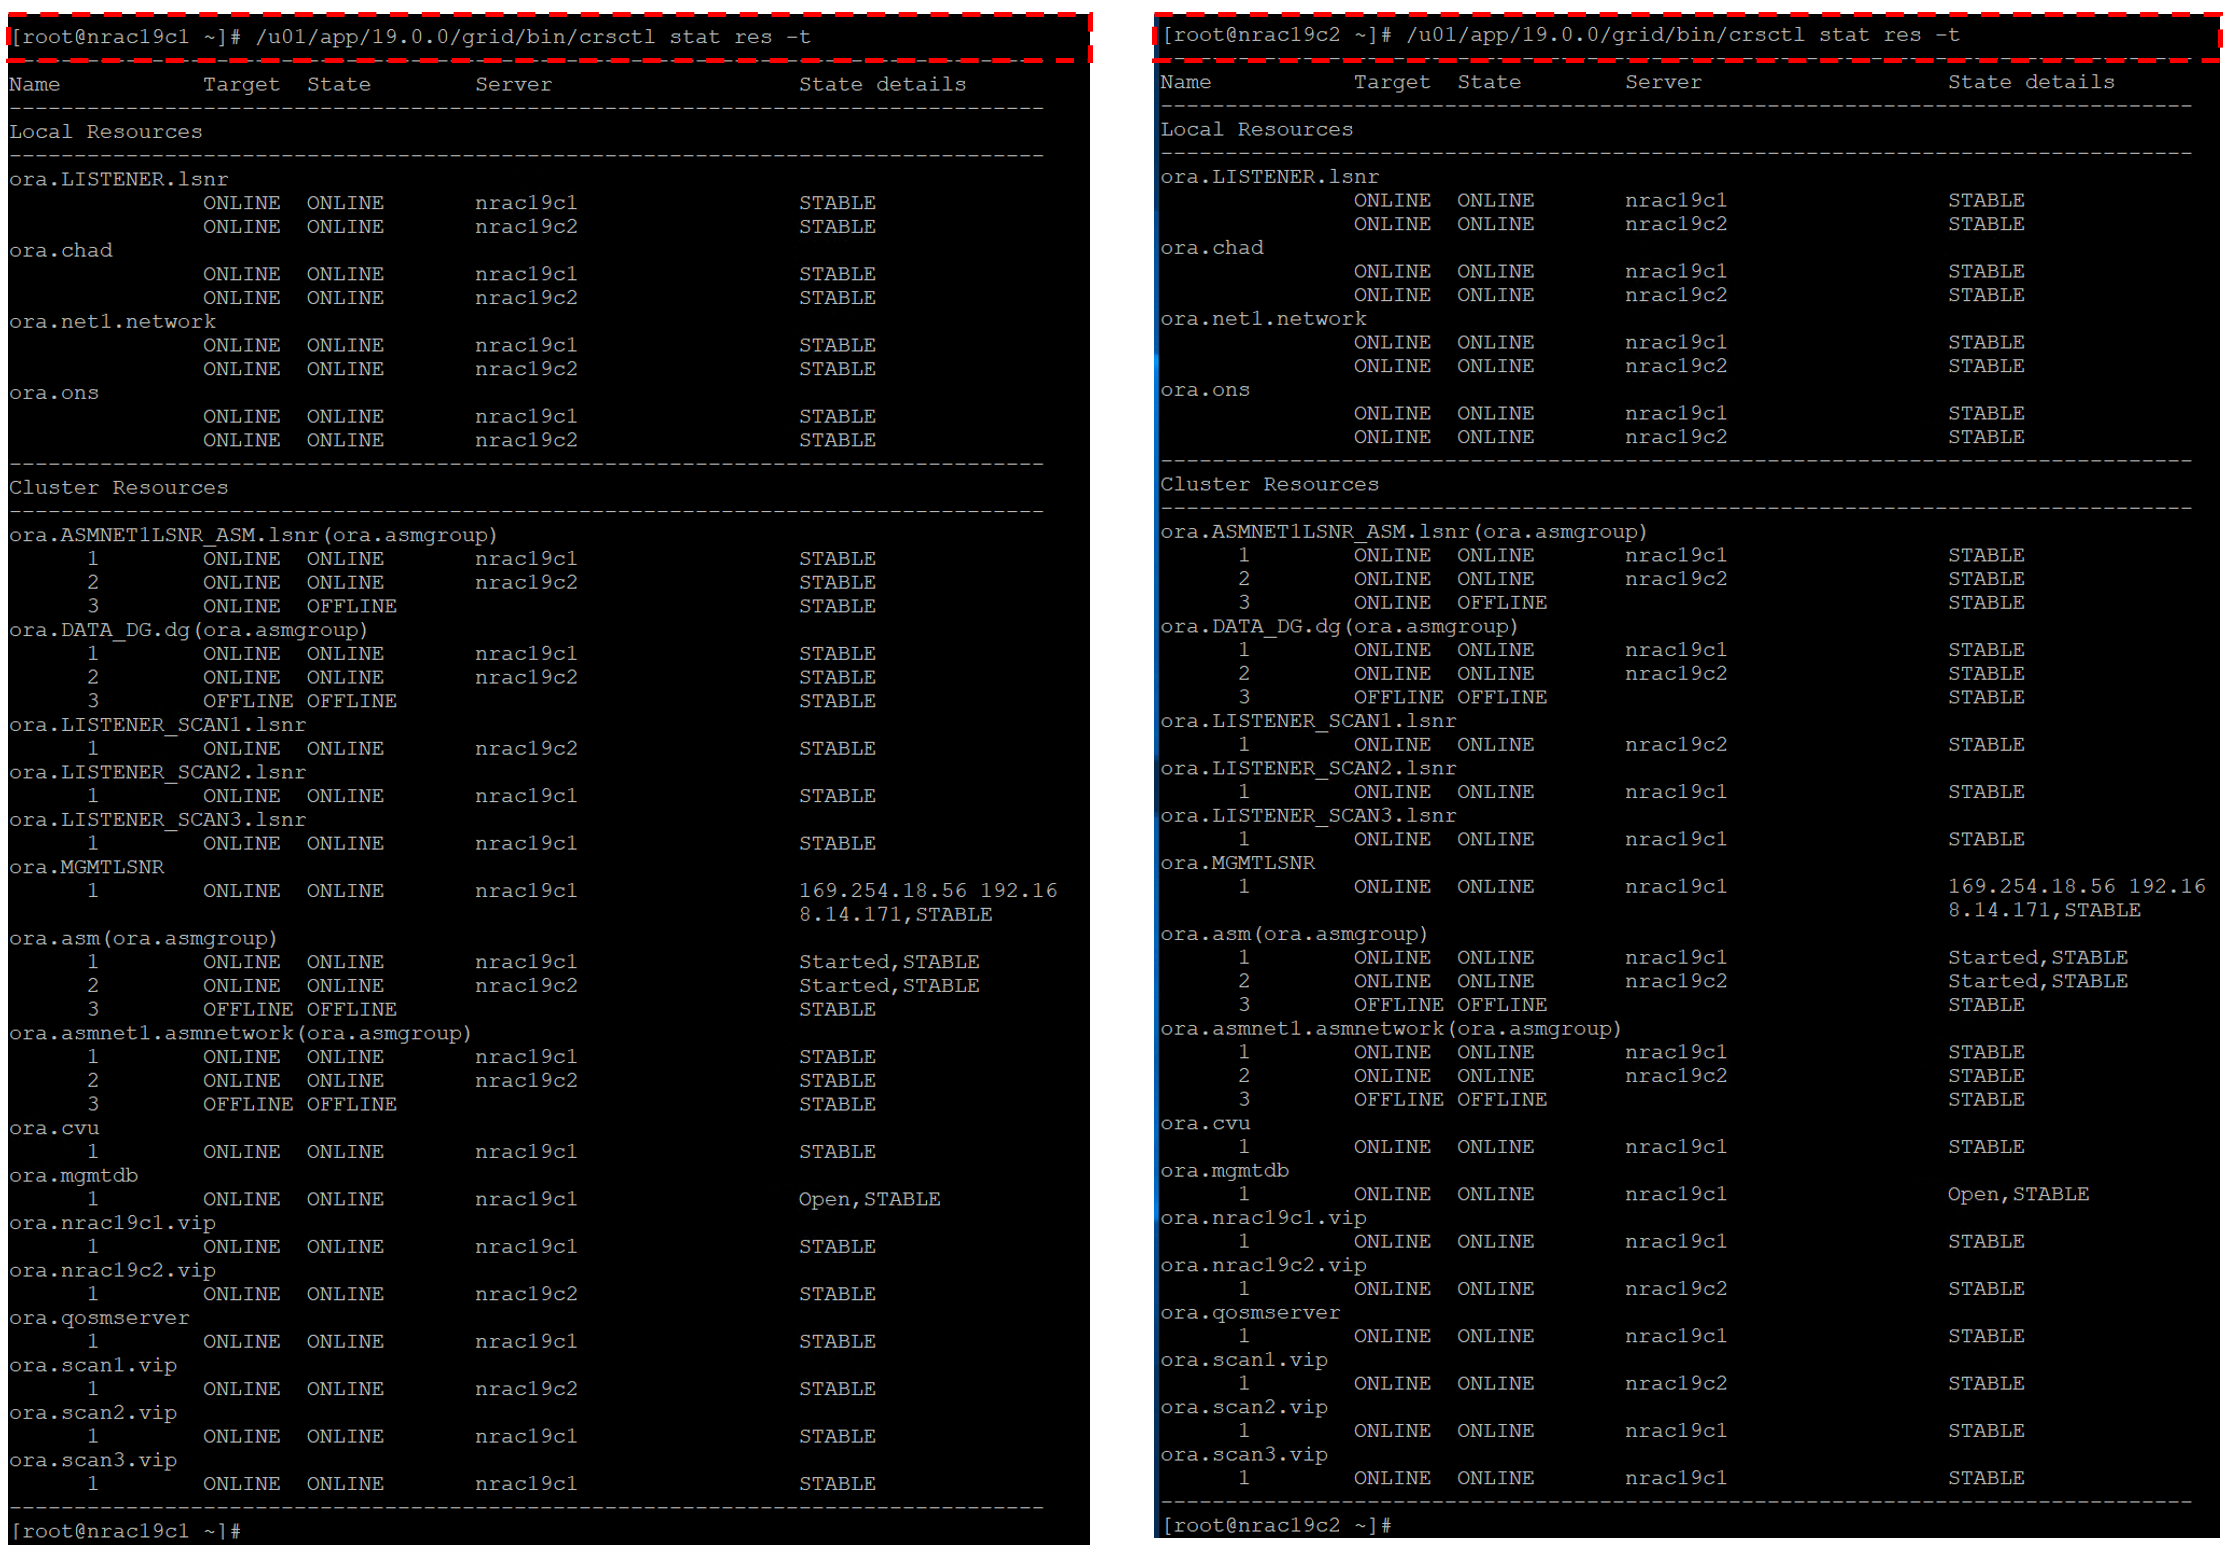Screen dimensions: 2233x1551
Task: Click ora.MGMTLSNR resource name in left terminal
Action: (x=87, y=867)
